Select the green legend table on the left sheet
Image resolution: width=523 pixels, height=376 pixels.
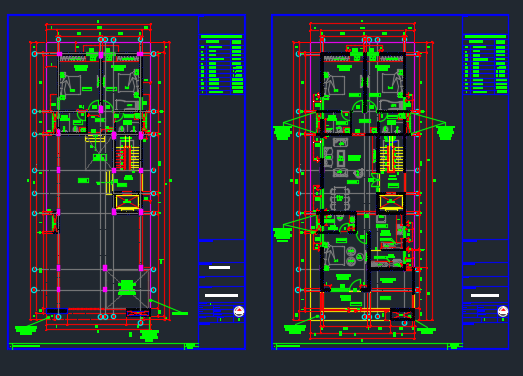(221, 64)
